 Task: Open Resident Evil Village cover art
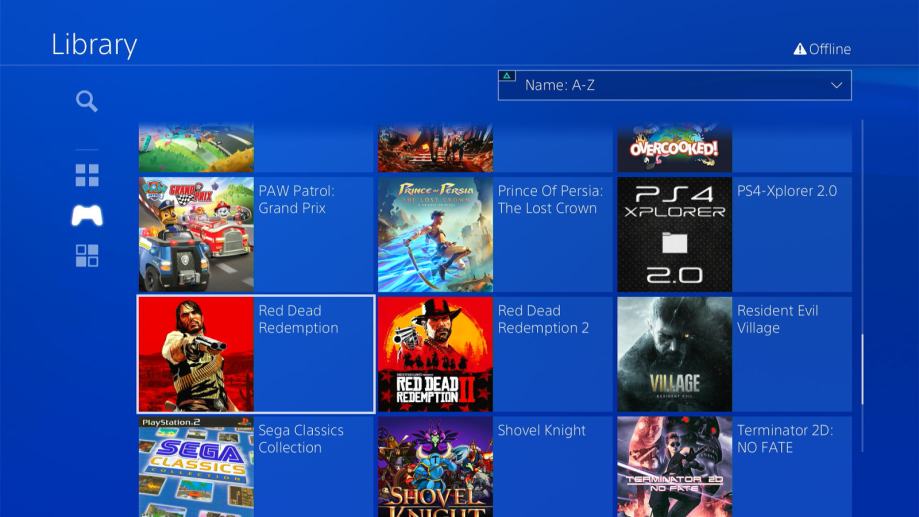pos(675,354)
